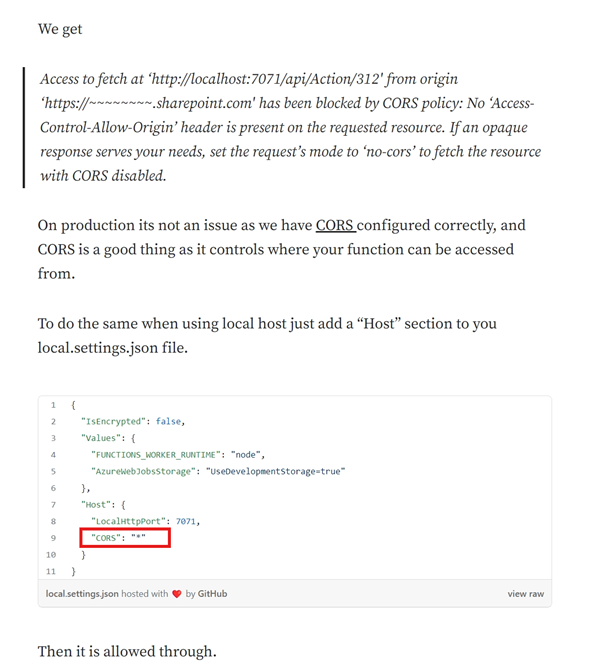605x671 pixels.
Task: Click the red-highlighted "CORS": "*" entry
Action: pyautogui.click(x=125, y=538)
